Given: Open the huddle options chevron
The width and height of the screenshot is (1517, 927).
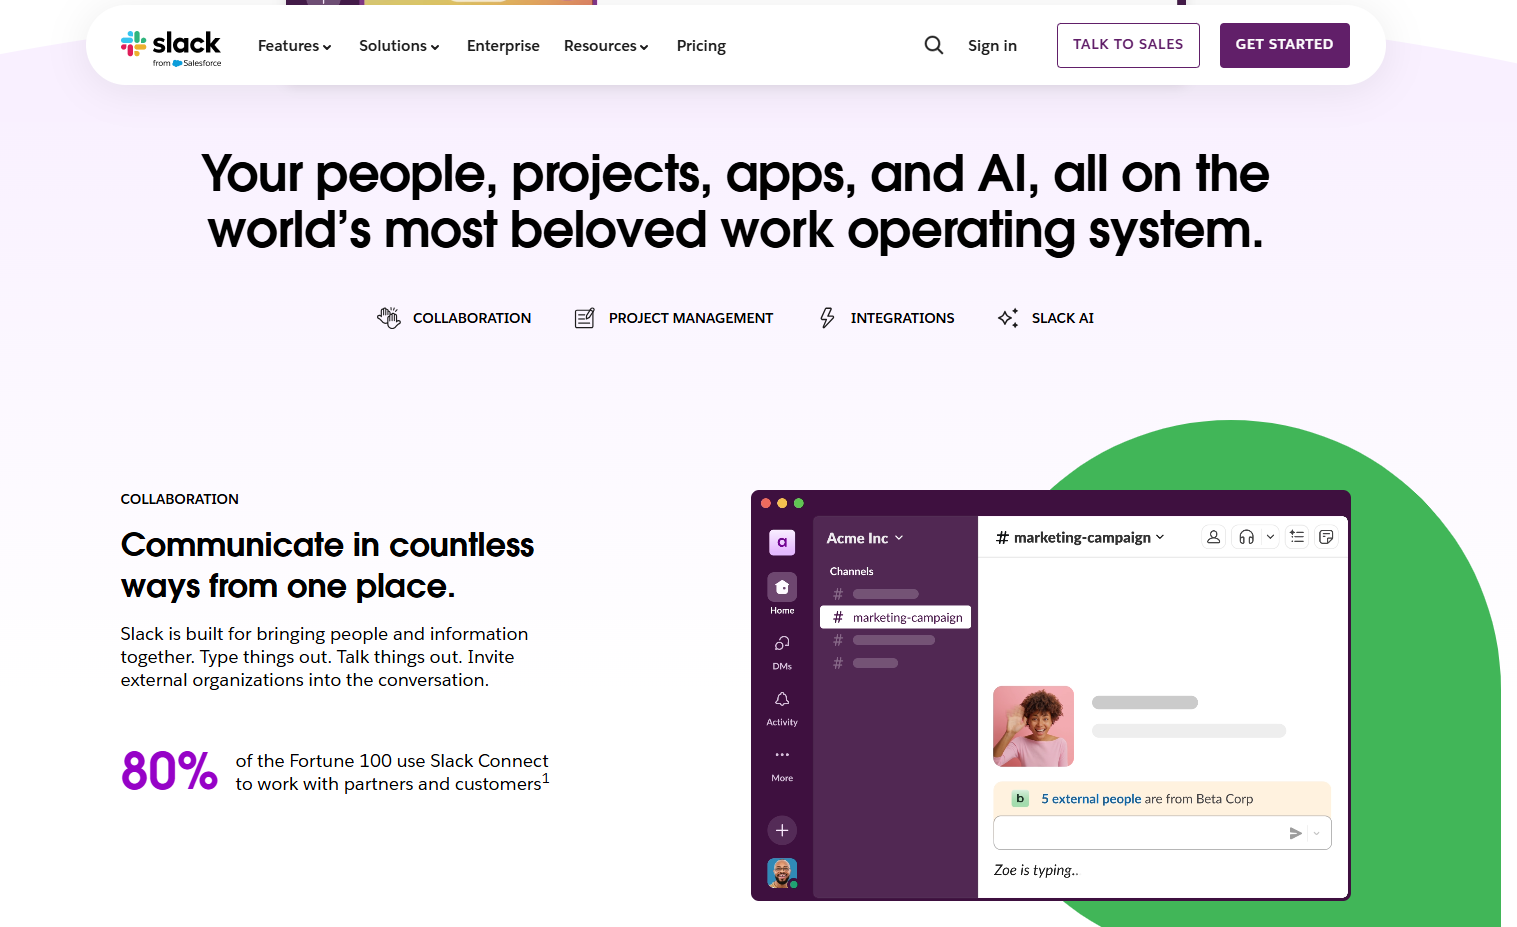Looking at the screenshot, I should (x=1270, y=537).
